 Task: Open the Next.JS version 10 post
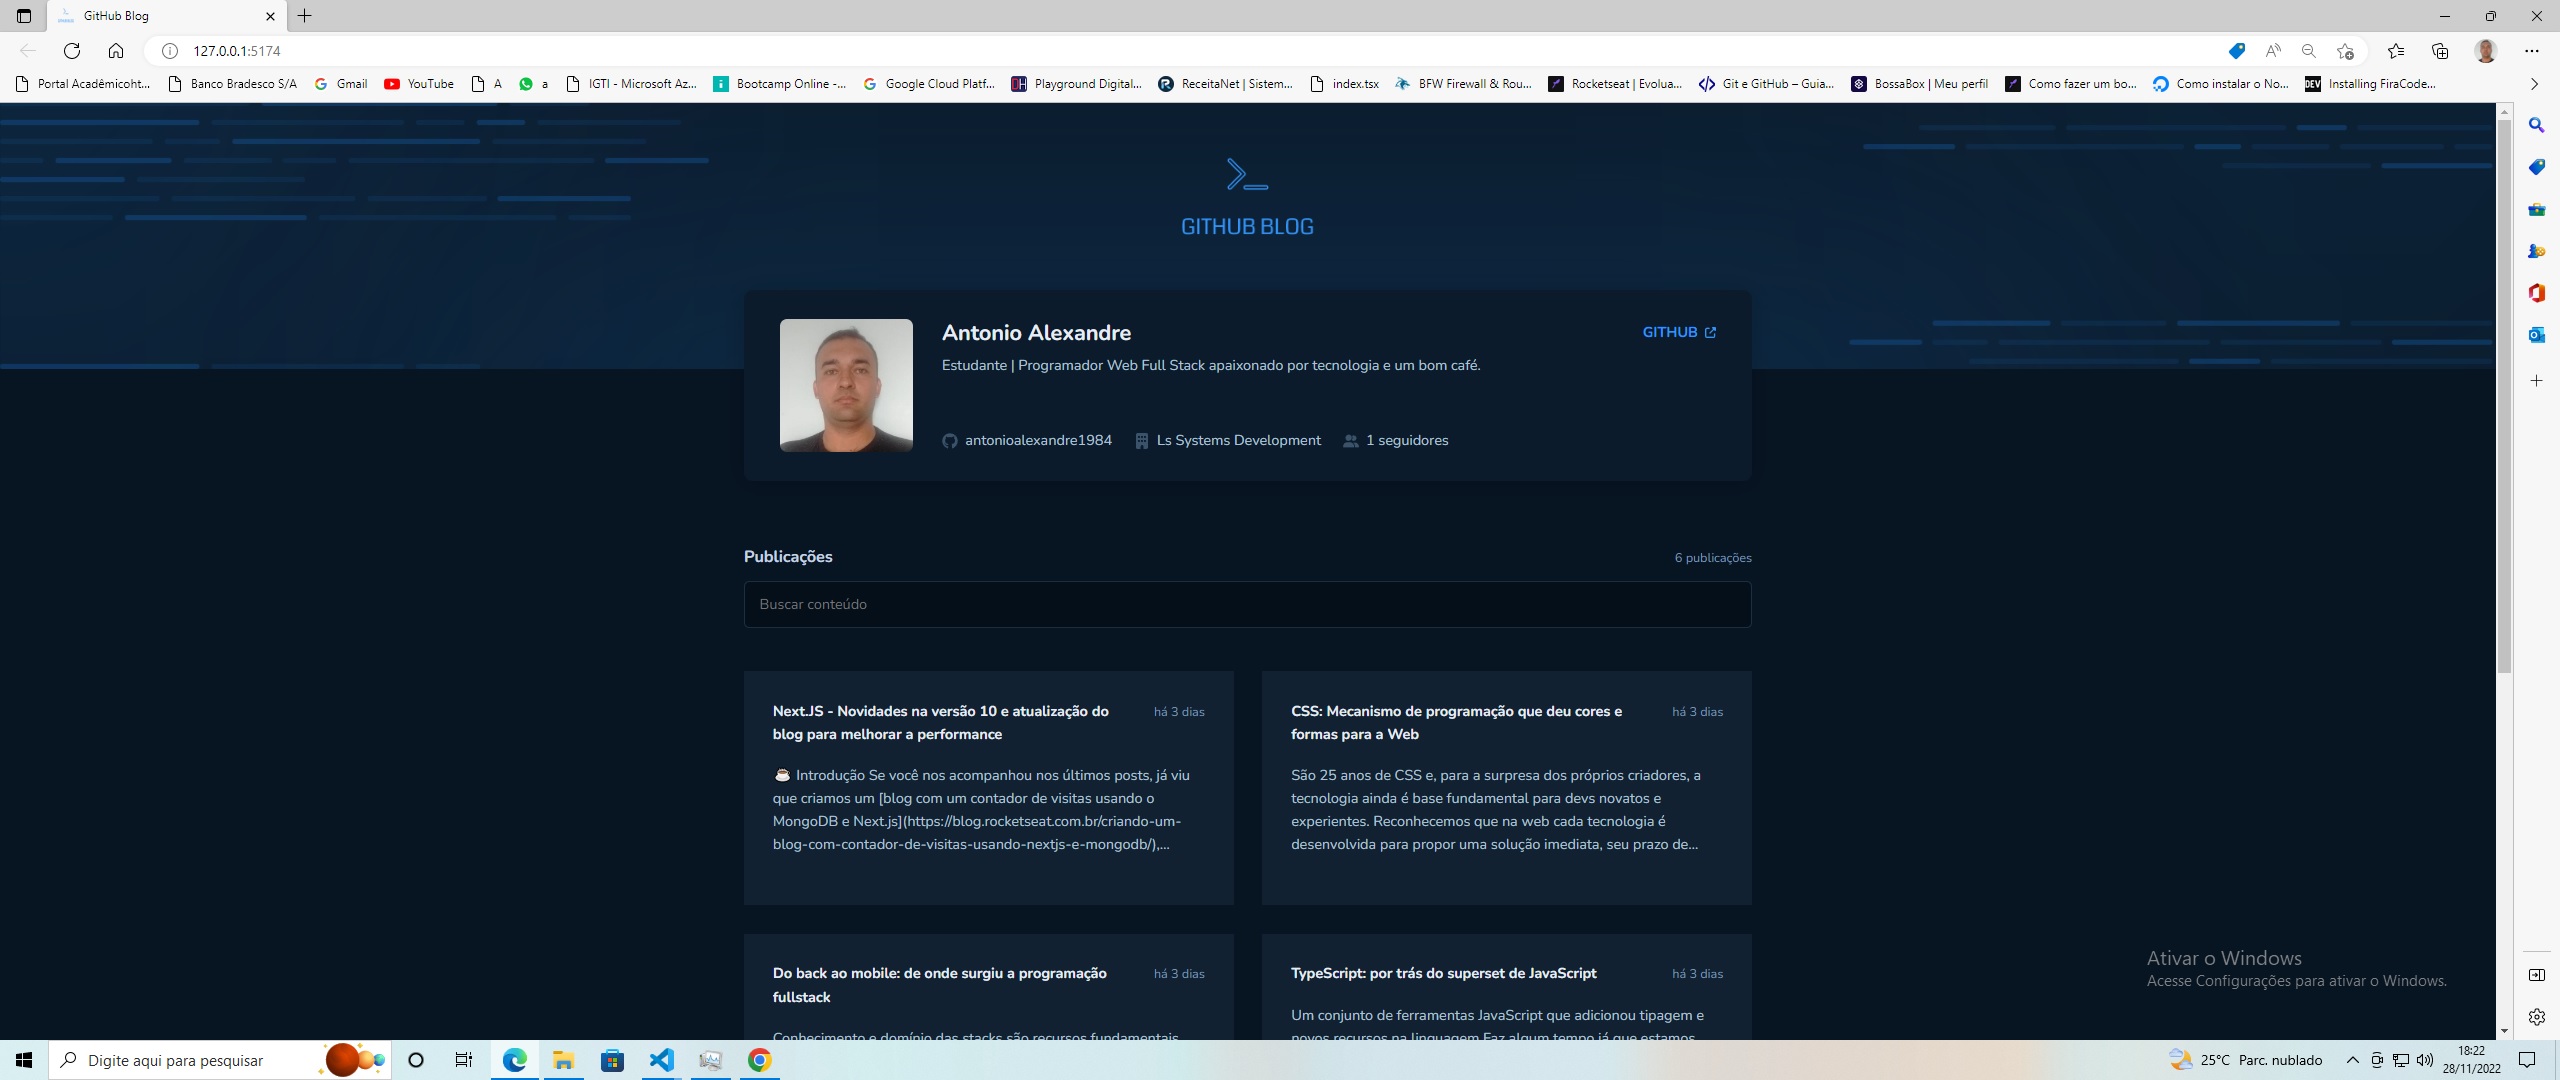click(x=940, y=722)
